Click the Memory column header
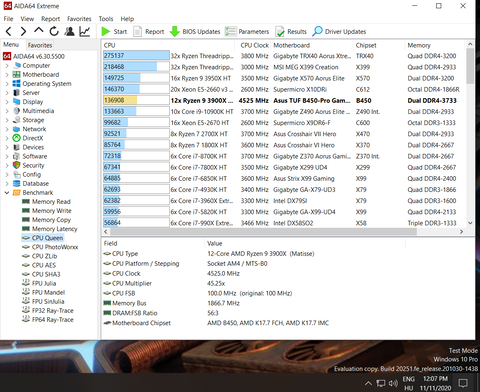The image size is (480, 392). tap(435, 45)
